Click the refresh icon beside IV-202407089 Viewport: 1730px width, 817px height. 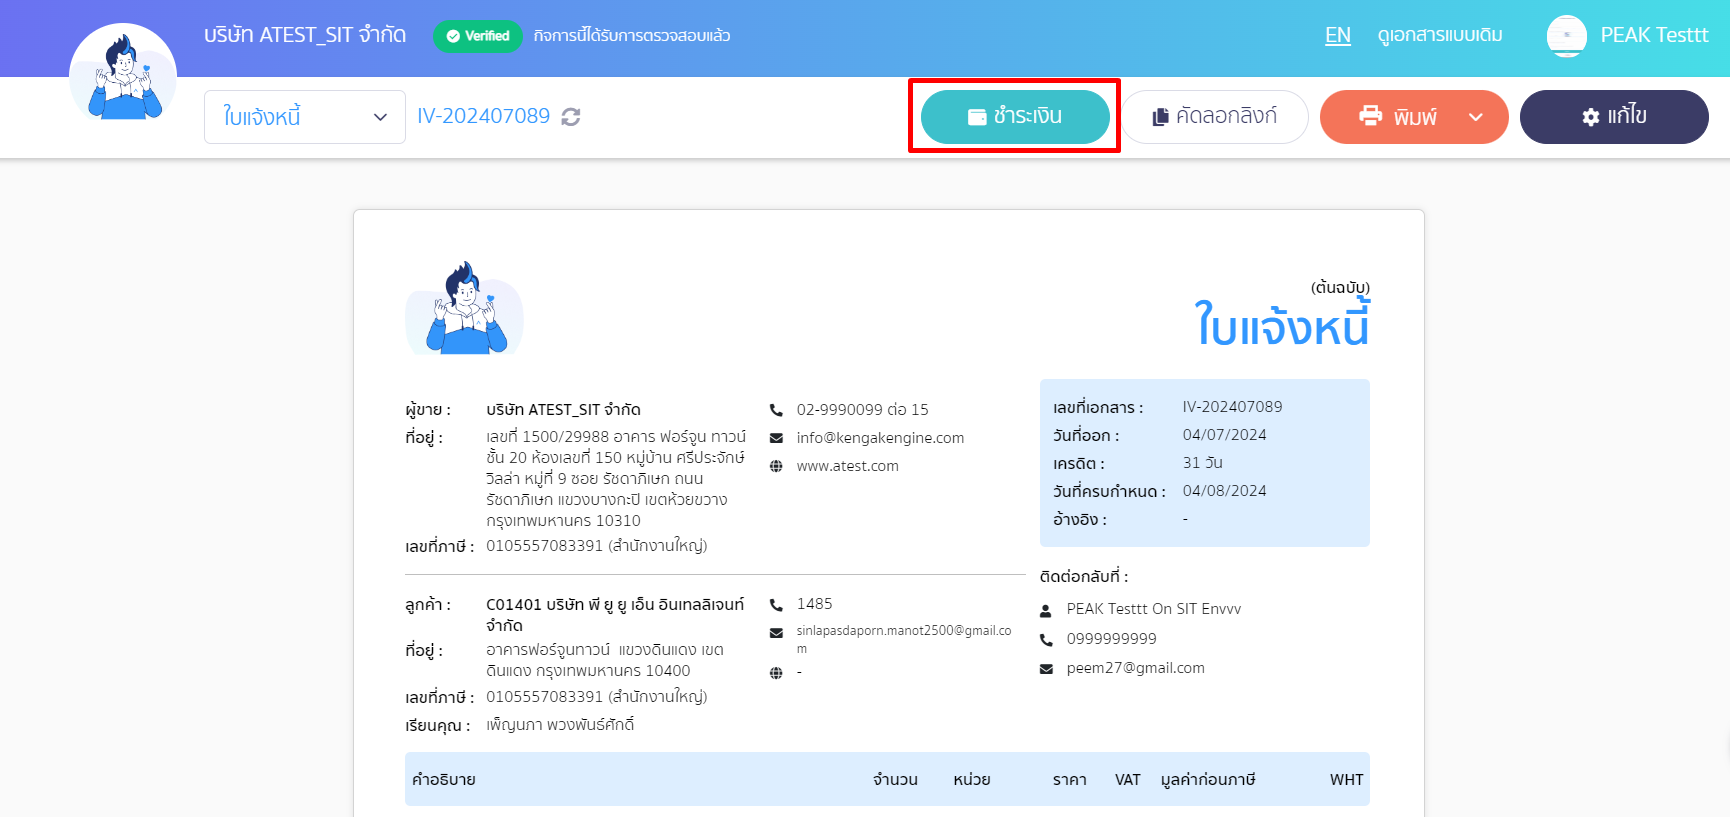point(571,117)
